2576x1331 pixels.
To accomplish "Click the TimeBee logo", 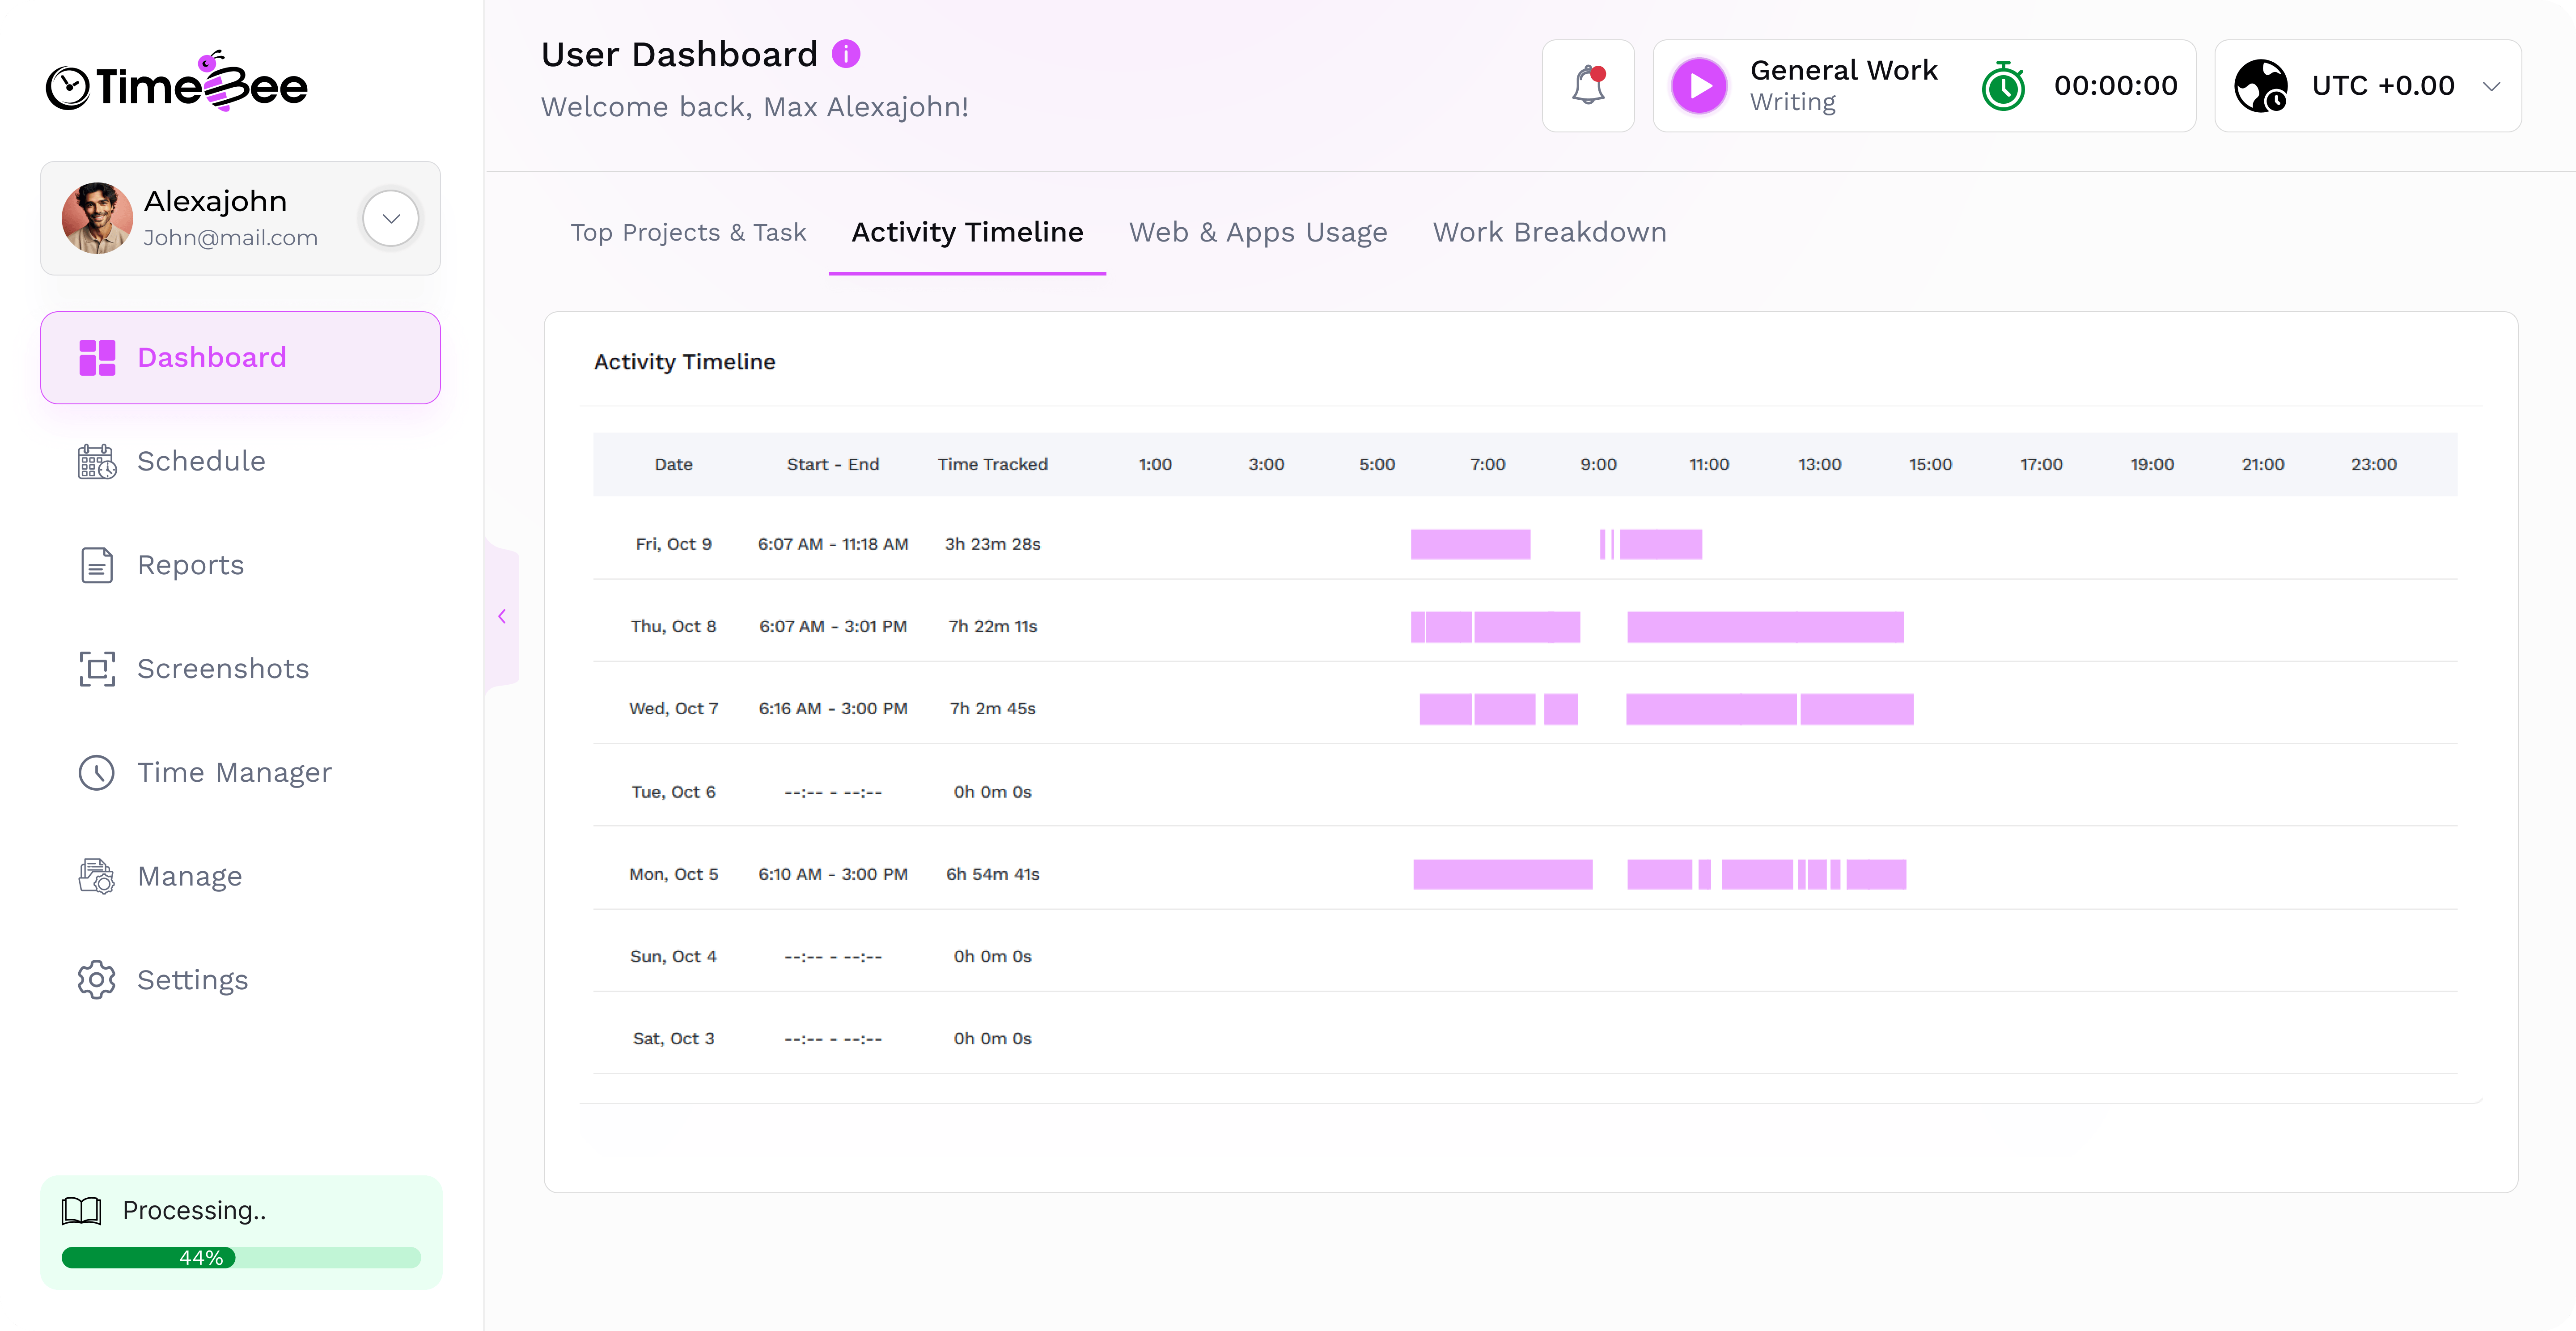I will point(177,82).
